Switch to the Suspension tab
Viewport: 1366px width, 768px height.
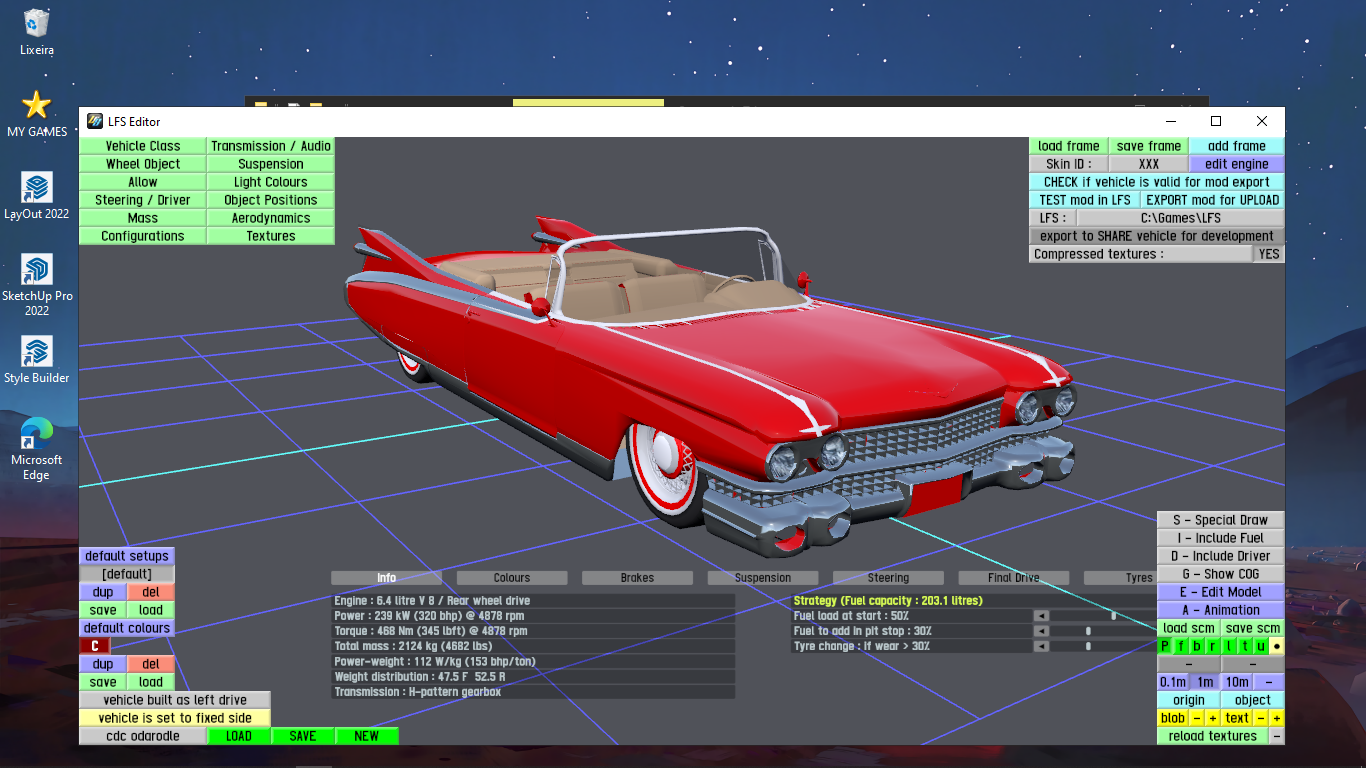763,578
